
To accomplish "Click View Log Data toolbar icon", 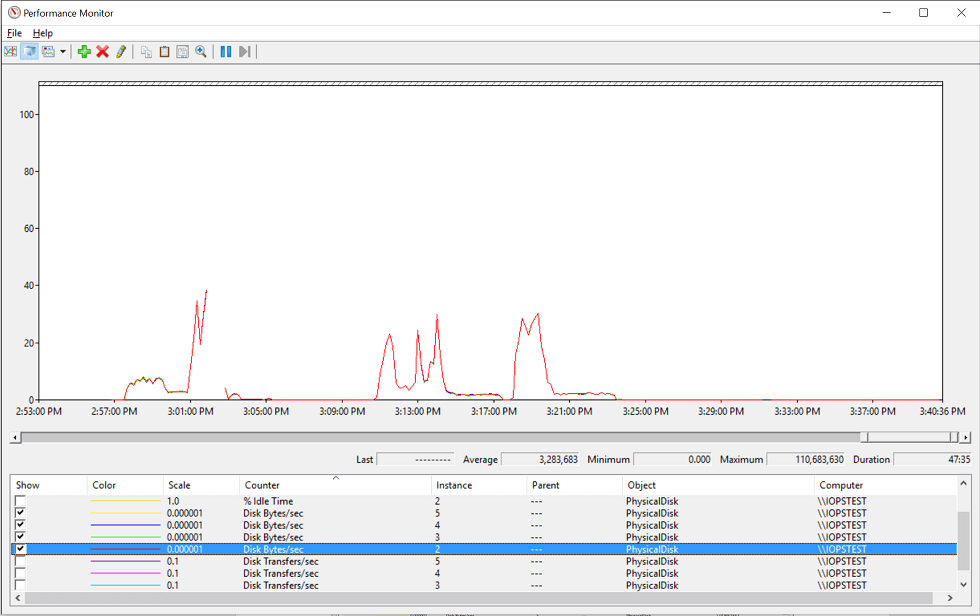I will point(29,51).
